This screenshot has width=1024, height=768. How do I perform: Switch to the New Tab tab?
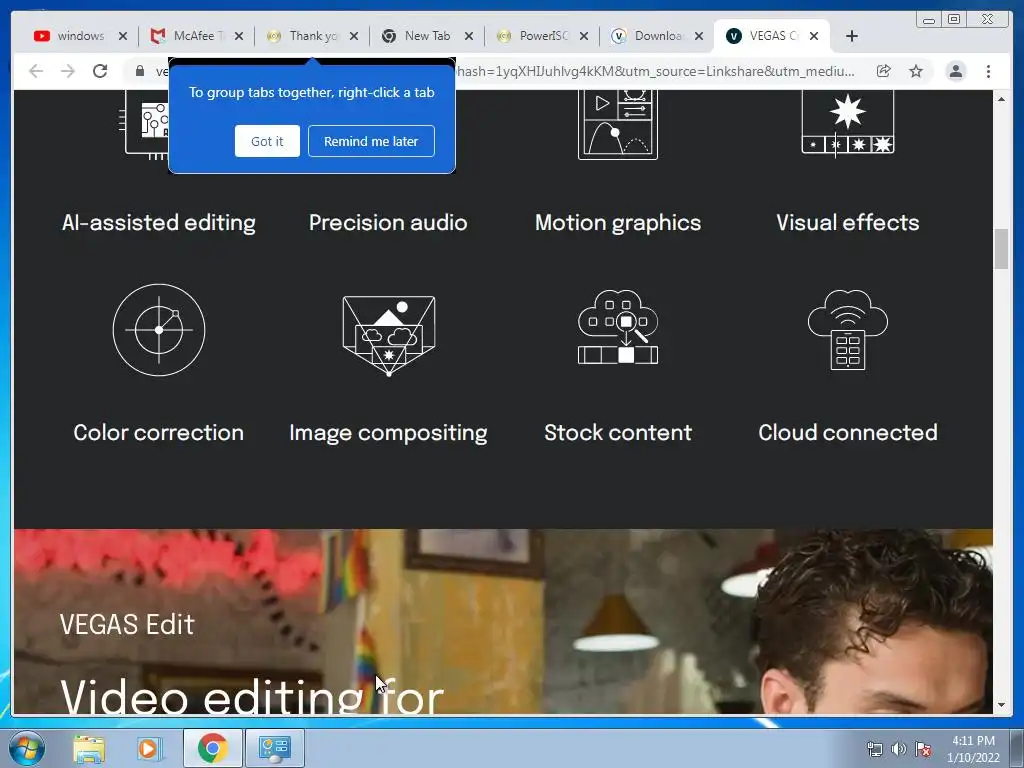tap(427, 36)
